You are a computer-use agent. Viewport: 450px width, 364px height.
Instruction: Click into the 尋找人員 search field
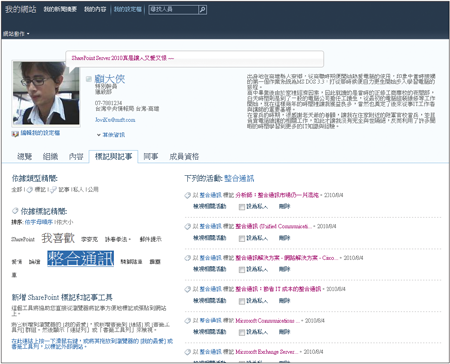click(174, 10)
